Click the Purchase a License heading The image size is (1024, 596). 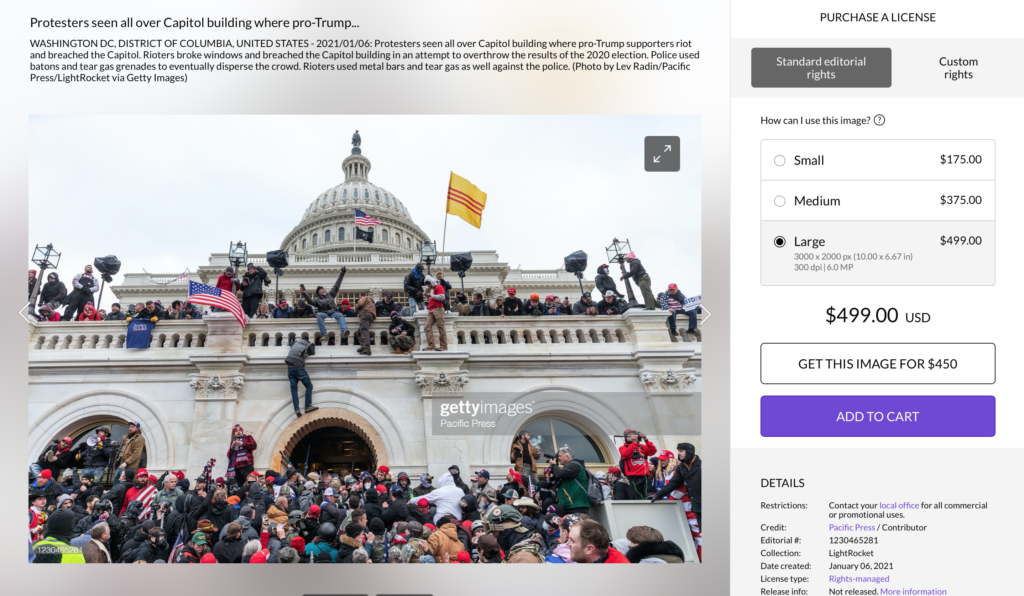tap(878, 18)
